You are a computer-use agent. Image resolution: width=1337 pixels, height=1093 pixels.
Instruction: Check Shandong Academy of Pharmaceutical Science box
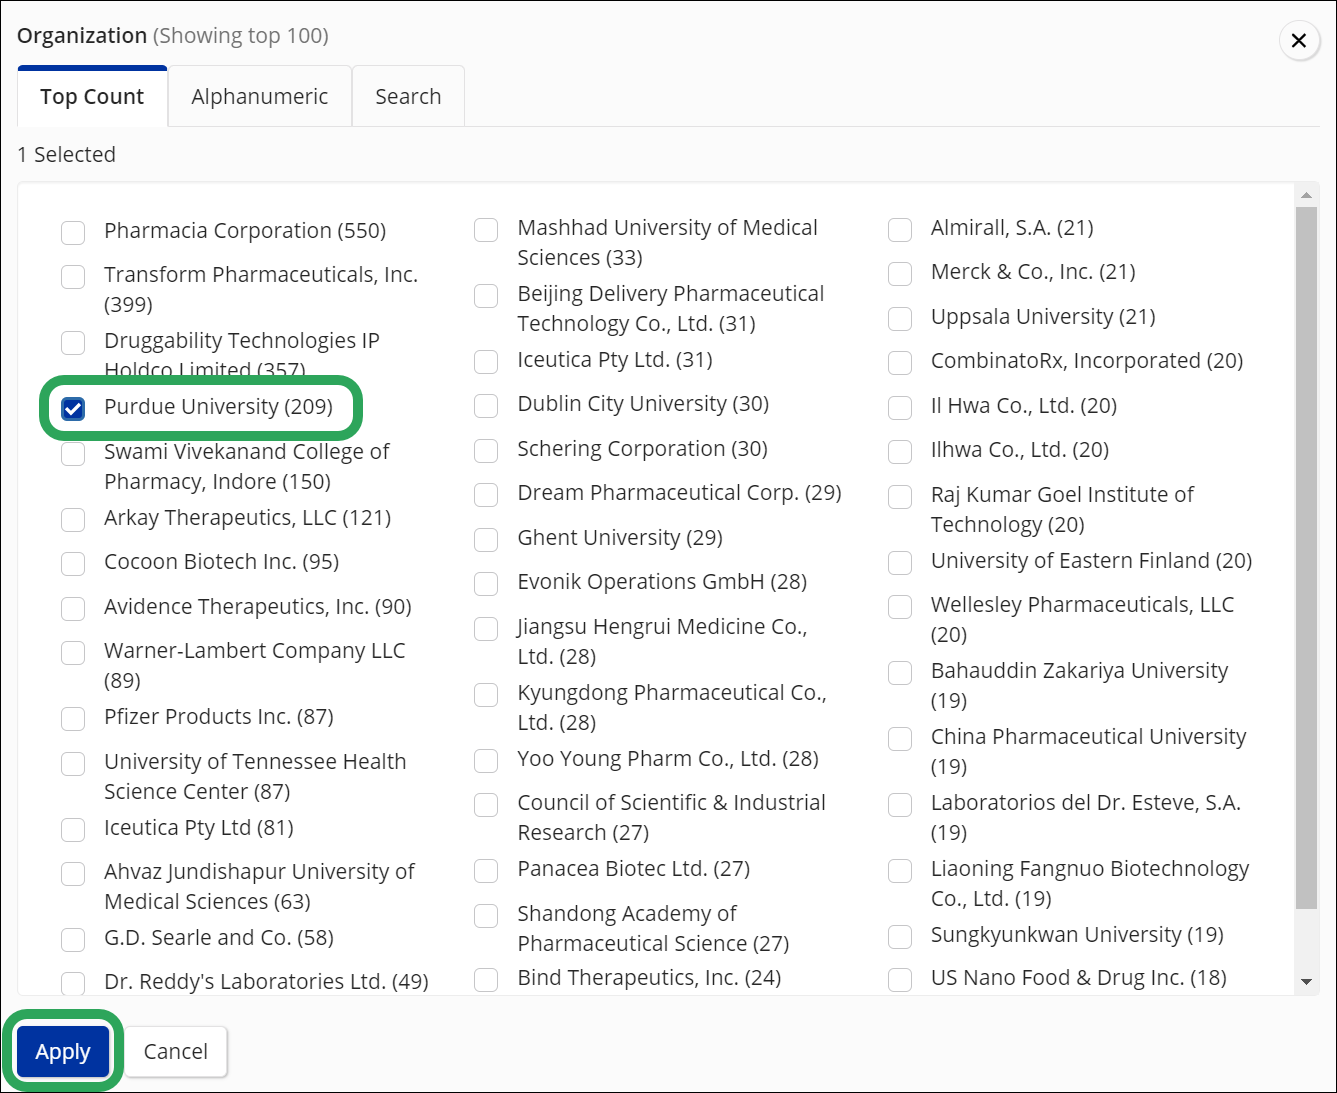(486, 915)
